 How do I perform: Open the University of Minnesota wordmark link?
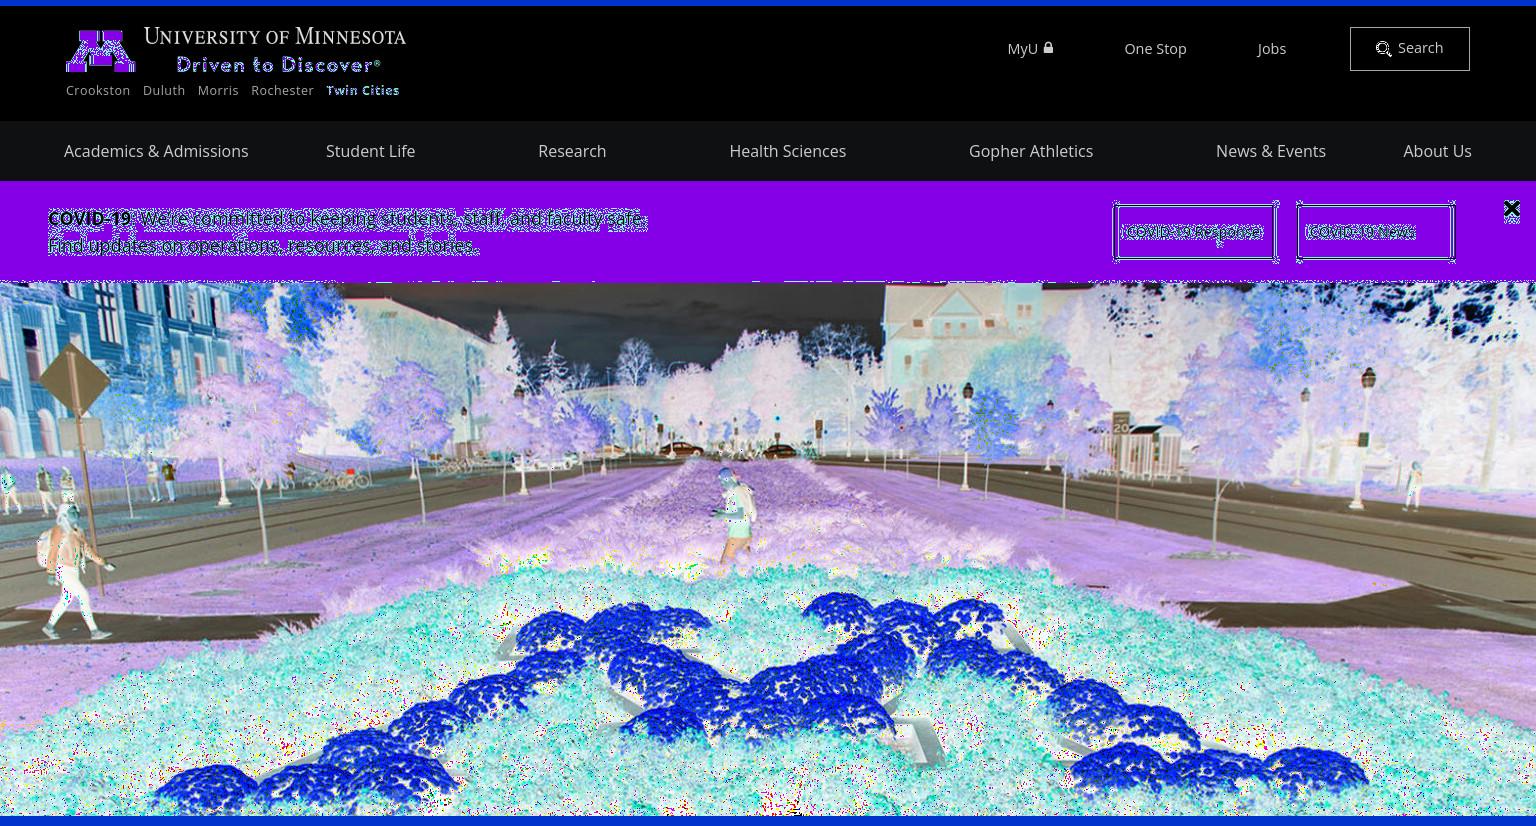tap(275, 38)
